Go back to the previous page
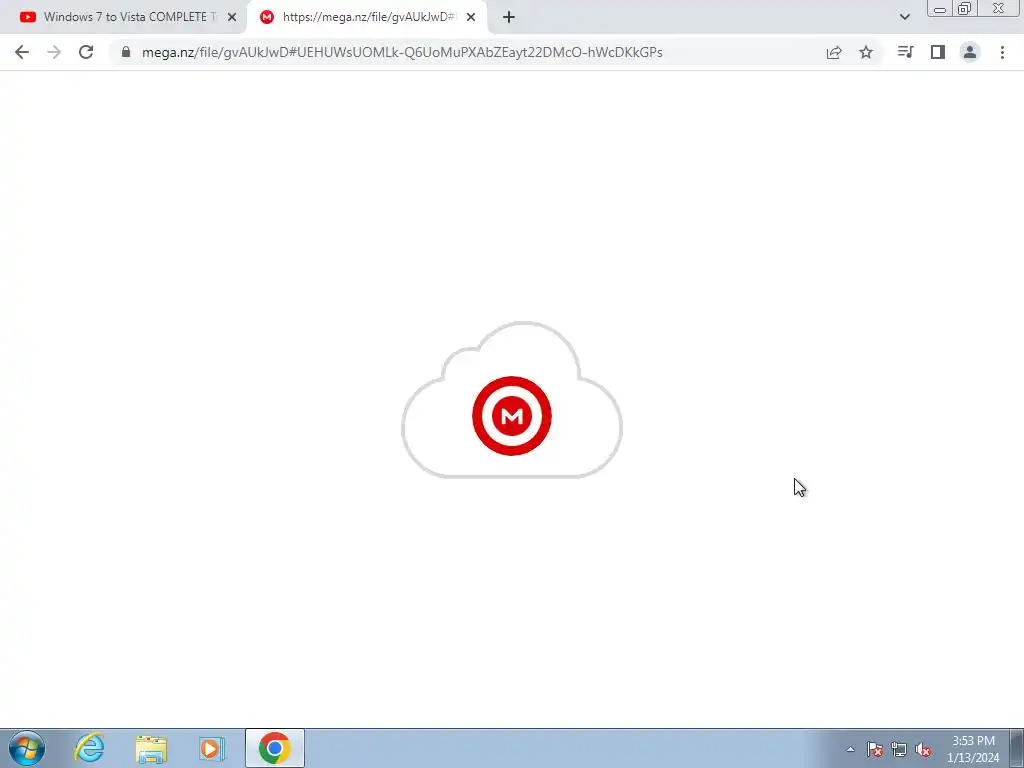1024x768 pixels. (22, 52)
